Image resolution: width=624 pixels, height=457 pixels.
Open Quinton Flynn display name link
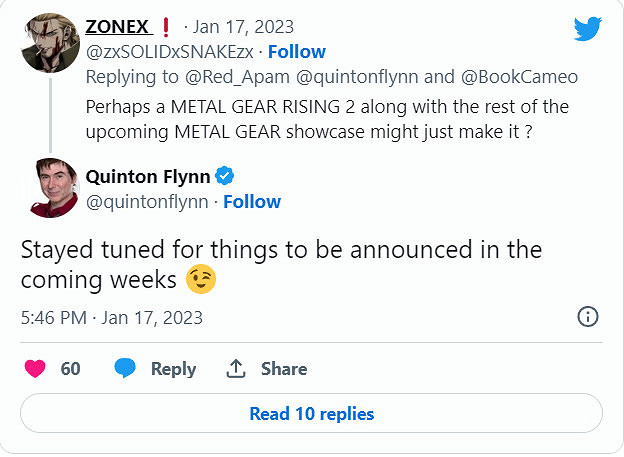point(148,177)
